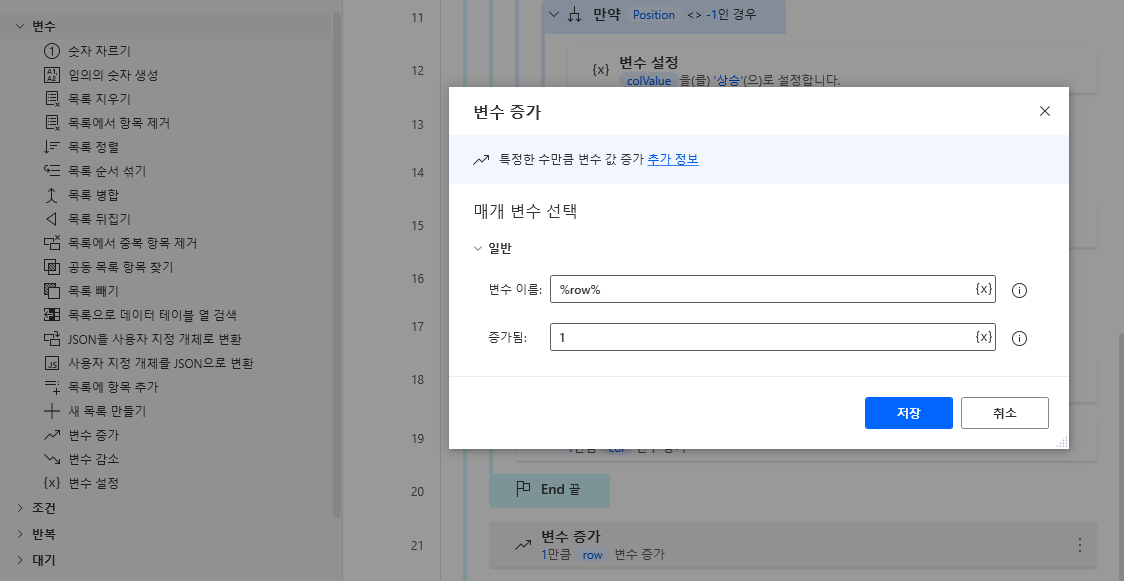Click the JSON을 사용자 지정 개체로 변환 icon

click(52, 339)
